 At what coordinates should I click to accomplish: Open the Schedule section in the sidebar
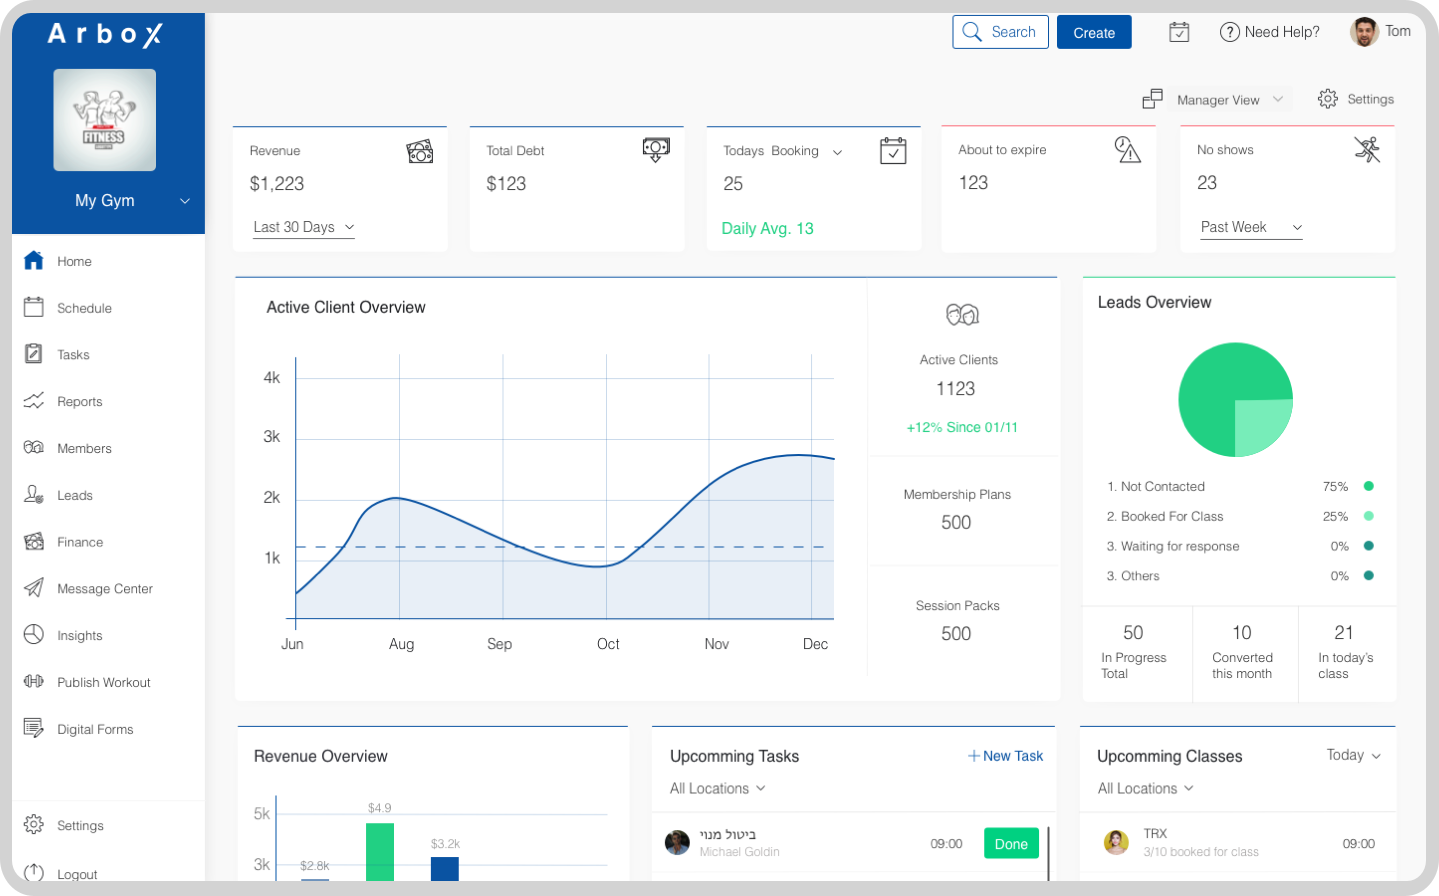(84, 308)
